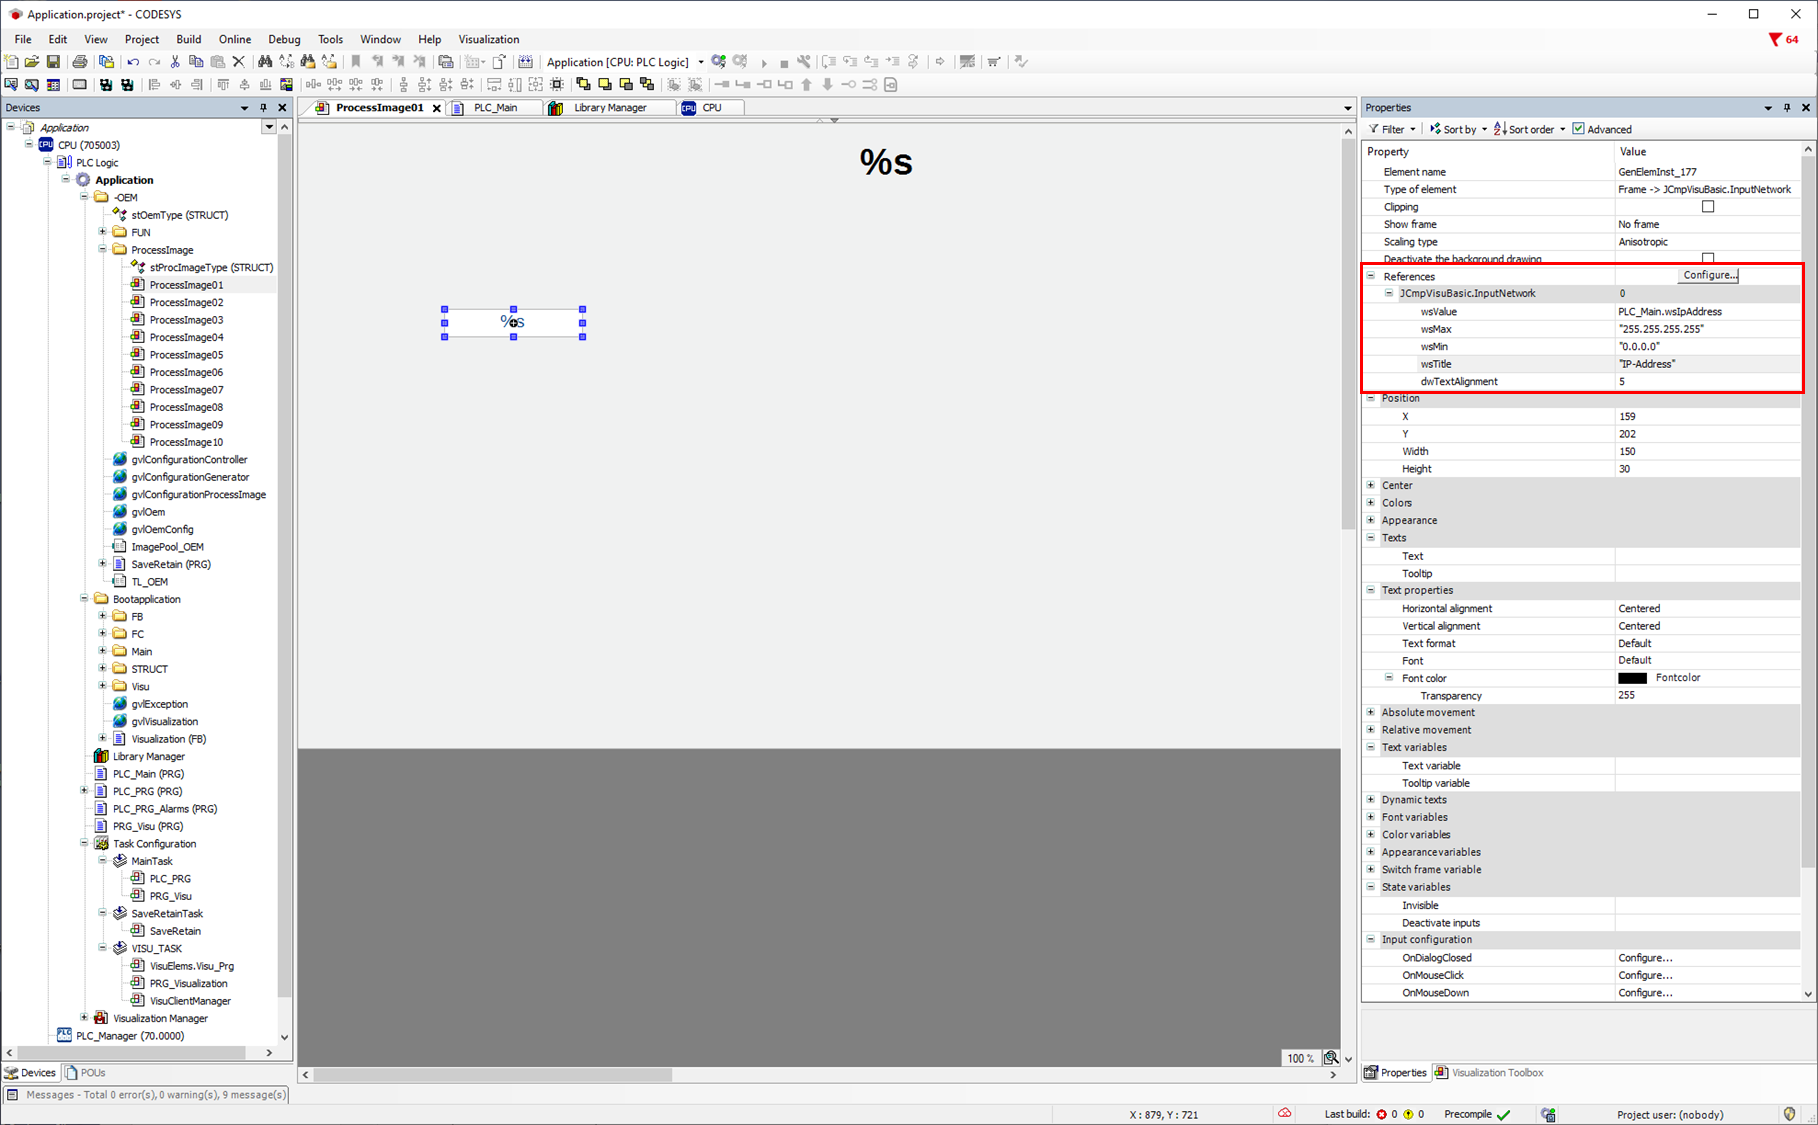Switch to the Library Manager tab
This screenshot has height=1125, width=1818.
click(610, 108)
